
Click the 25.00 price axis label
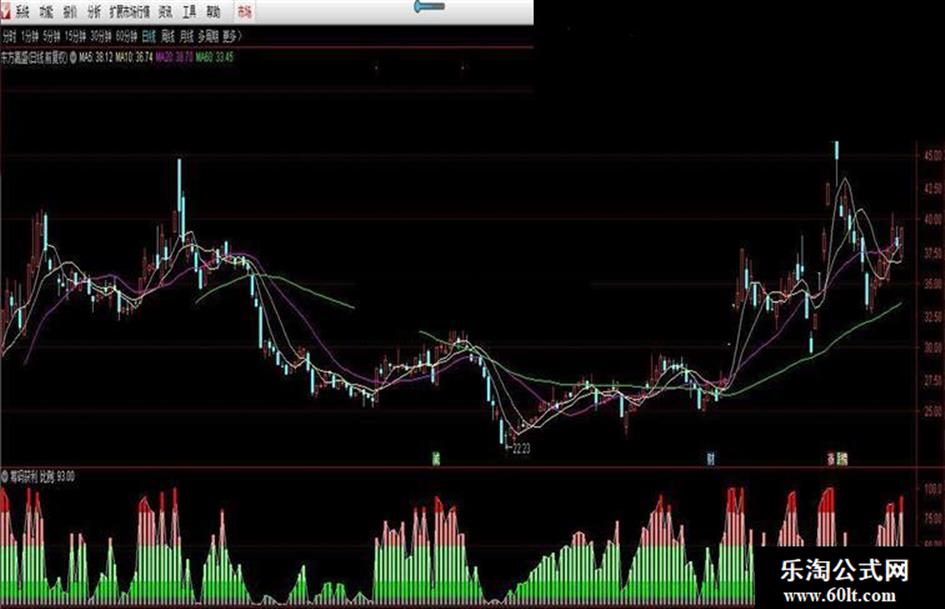tap(932, 411)
